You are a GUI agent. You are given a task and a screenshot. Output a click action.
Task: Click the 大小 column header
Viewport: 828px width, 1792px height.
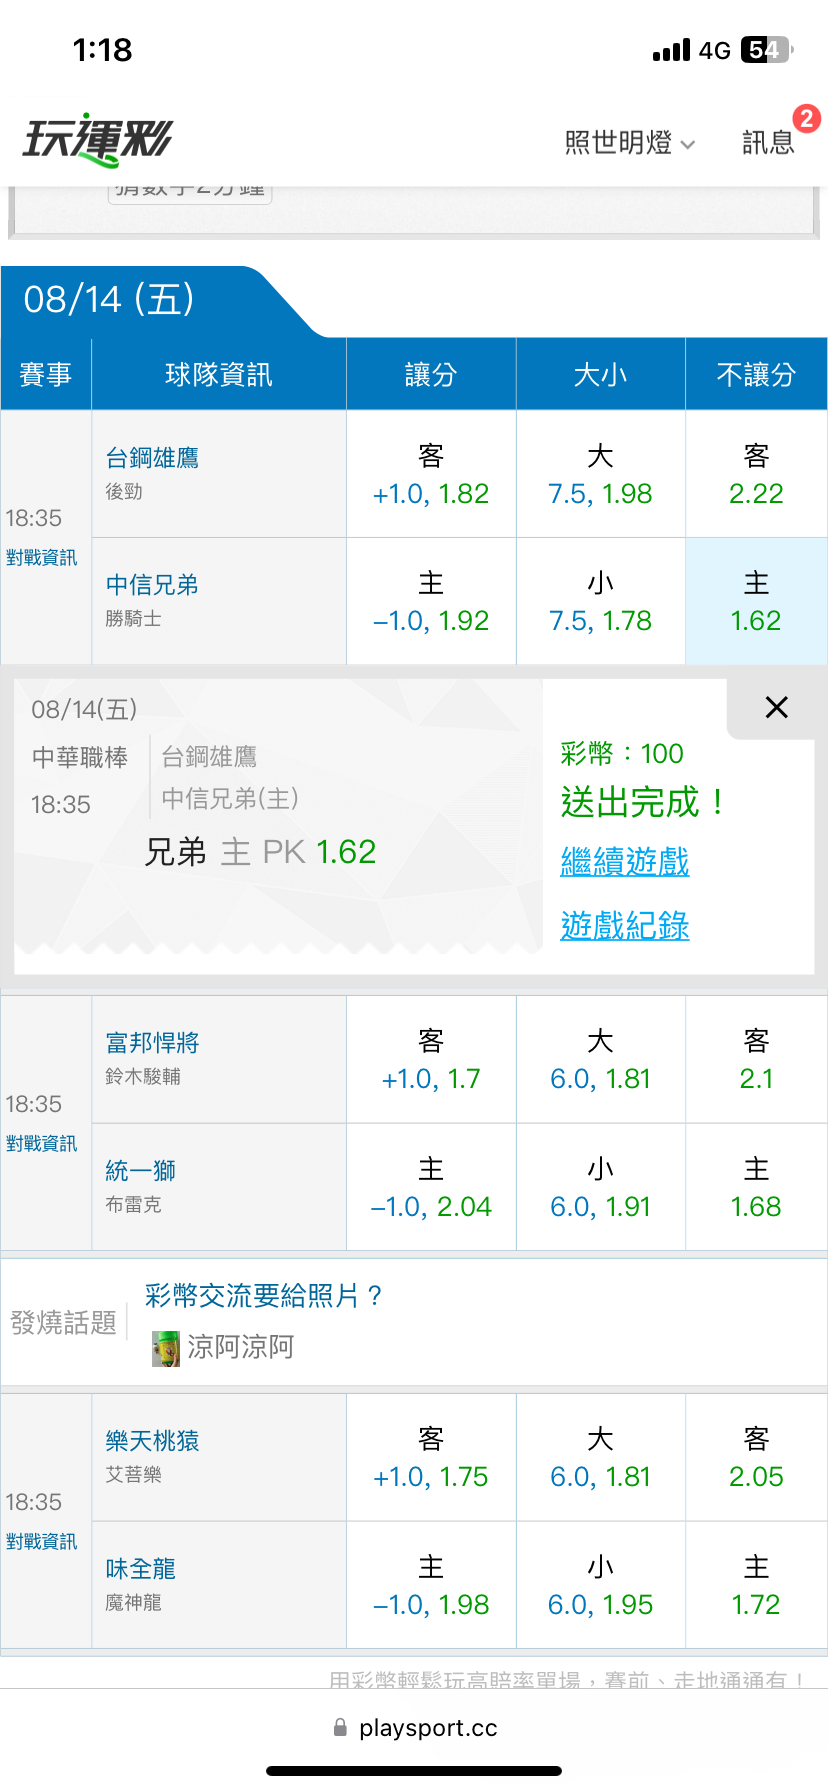pos(600,375)
